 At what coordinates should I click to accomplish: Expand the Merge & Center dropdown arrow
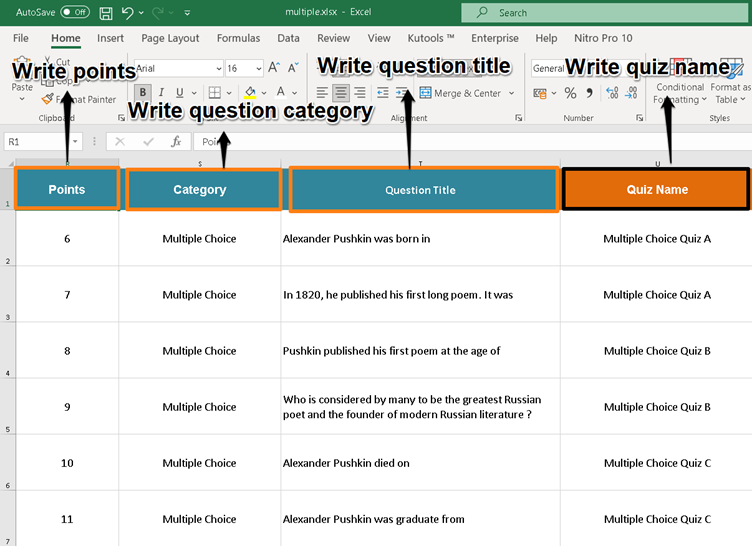(511, 93)
